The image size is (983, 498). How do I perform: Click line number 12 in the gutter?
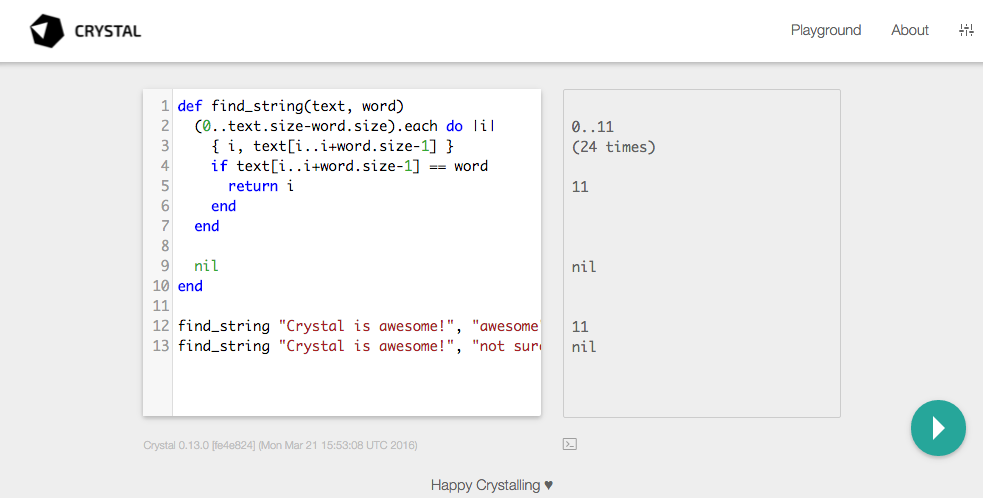160,326
